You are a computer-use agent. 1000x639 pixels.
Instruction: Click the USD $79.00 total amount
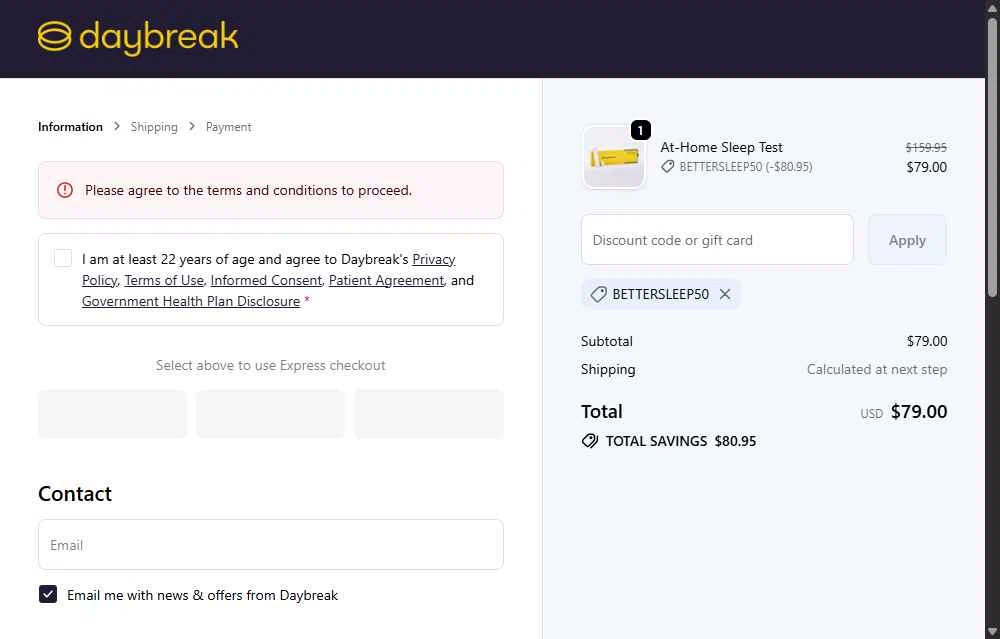click(904, 412)
